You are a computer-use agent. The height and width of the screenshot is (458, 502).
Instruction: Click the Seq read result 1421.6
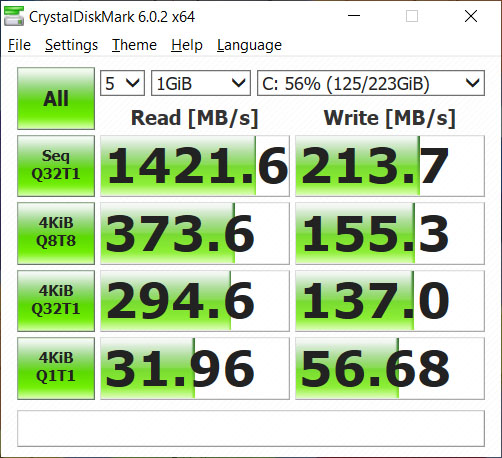(195, 166)
